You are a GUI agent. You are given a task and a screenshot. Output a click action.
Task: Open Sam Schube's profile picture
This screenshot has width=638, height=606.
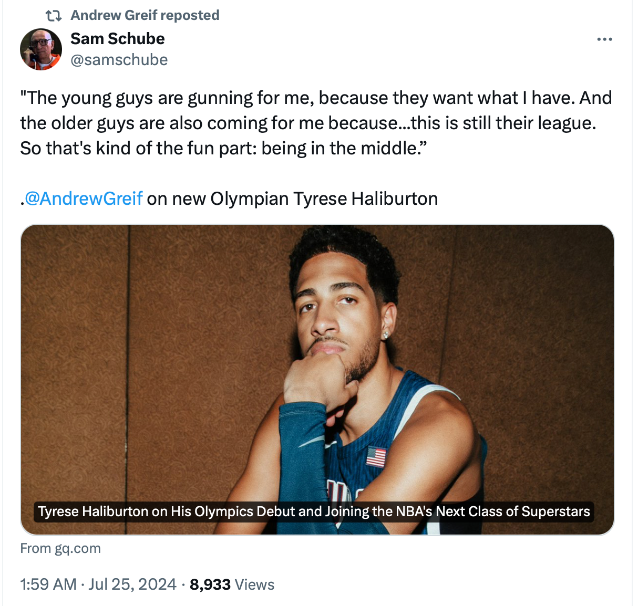(x=40, y=48)
